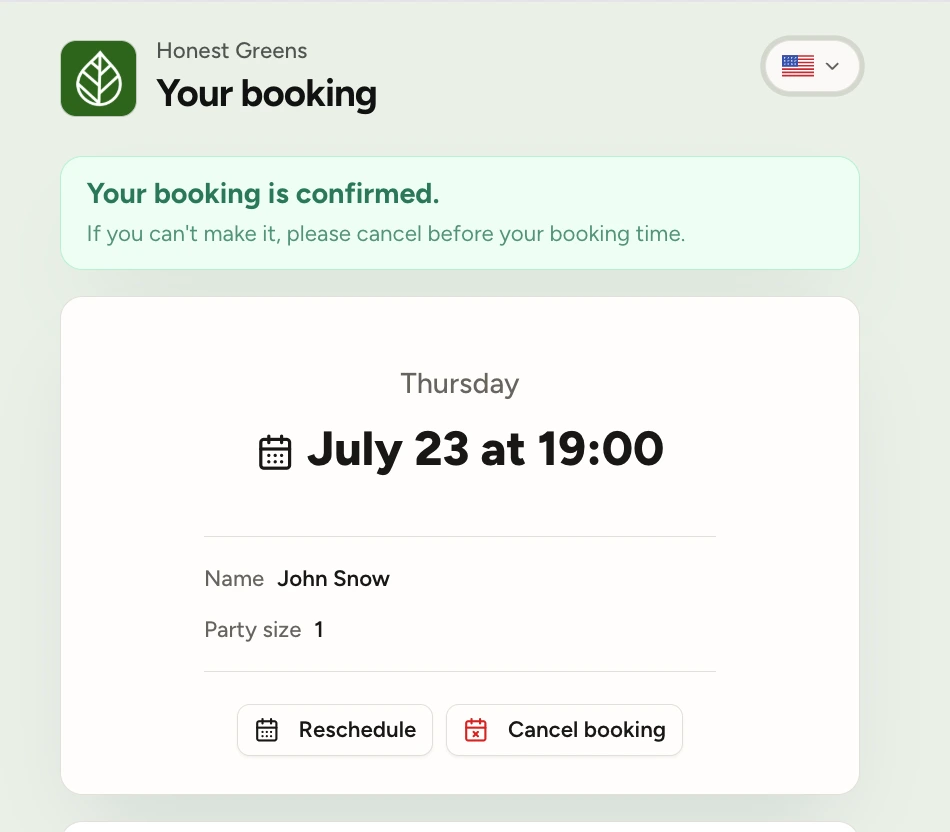The image size is (950, 832).
Task: Click the US flag icon
Action: [797, 66]
